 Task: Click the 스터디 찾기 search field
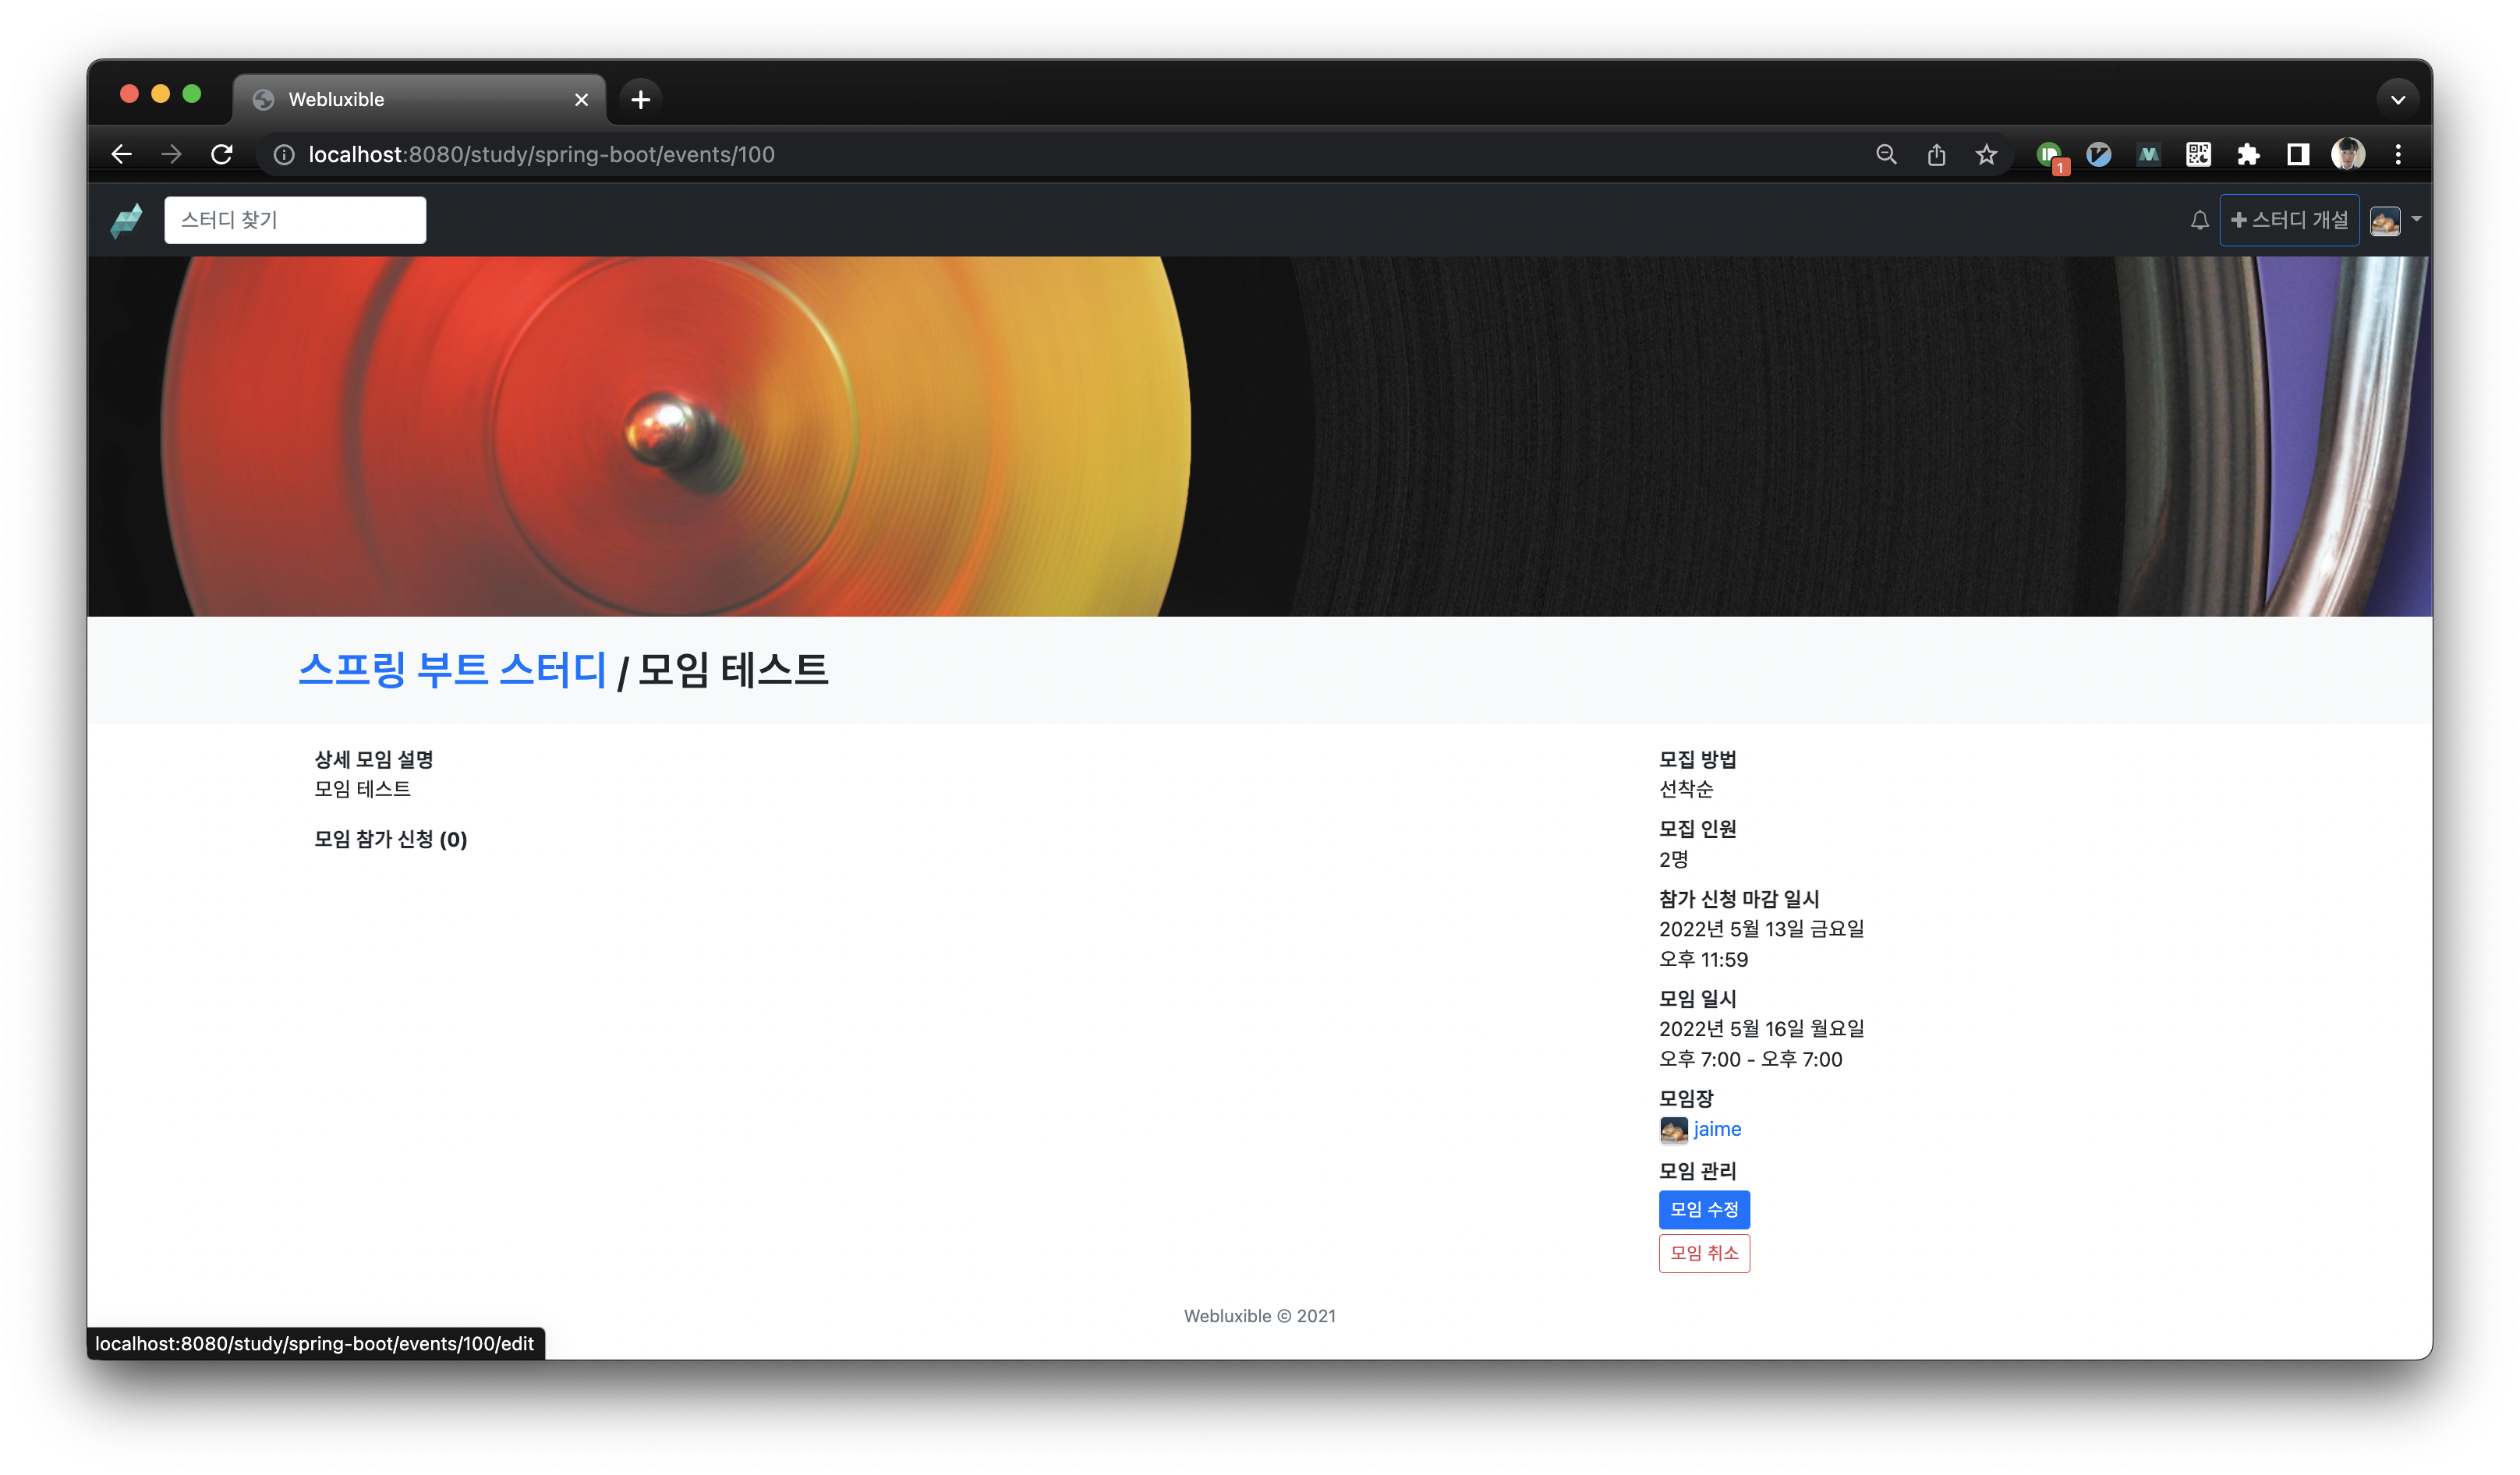point(295,220)
